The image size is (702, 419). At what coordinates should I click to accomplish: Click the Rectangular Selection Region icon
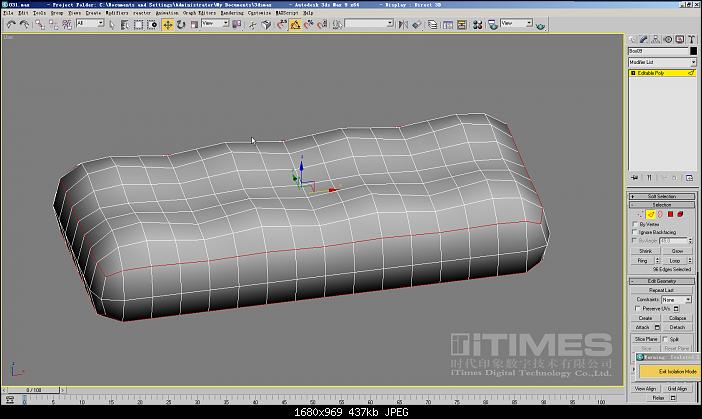tap(138, 25)
